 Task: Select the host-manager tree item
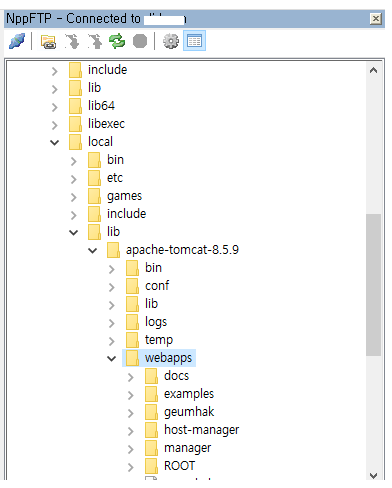click(202, 430)
